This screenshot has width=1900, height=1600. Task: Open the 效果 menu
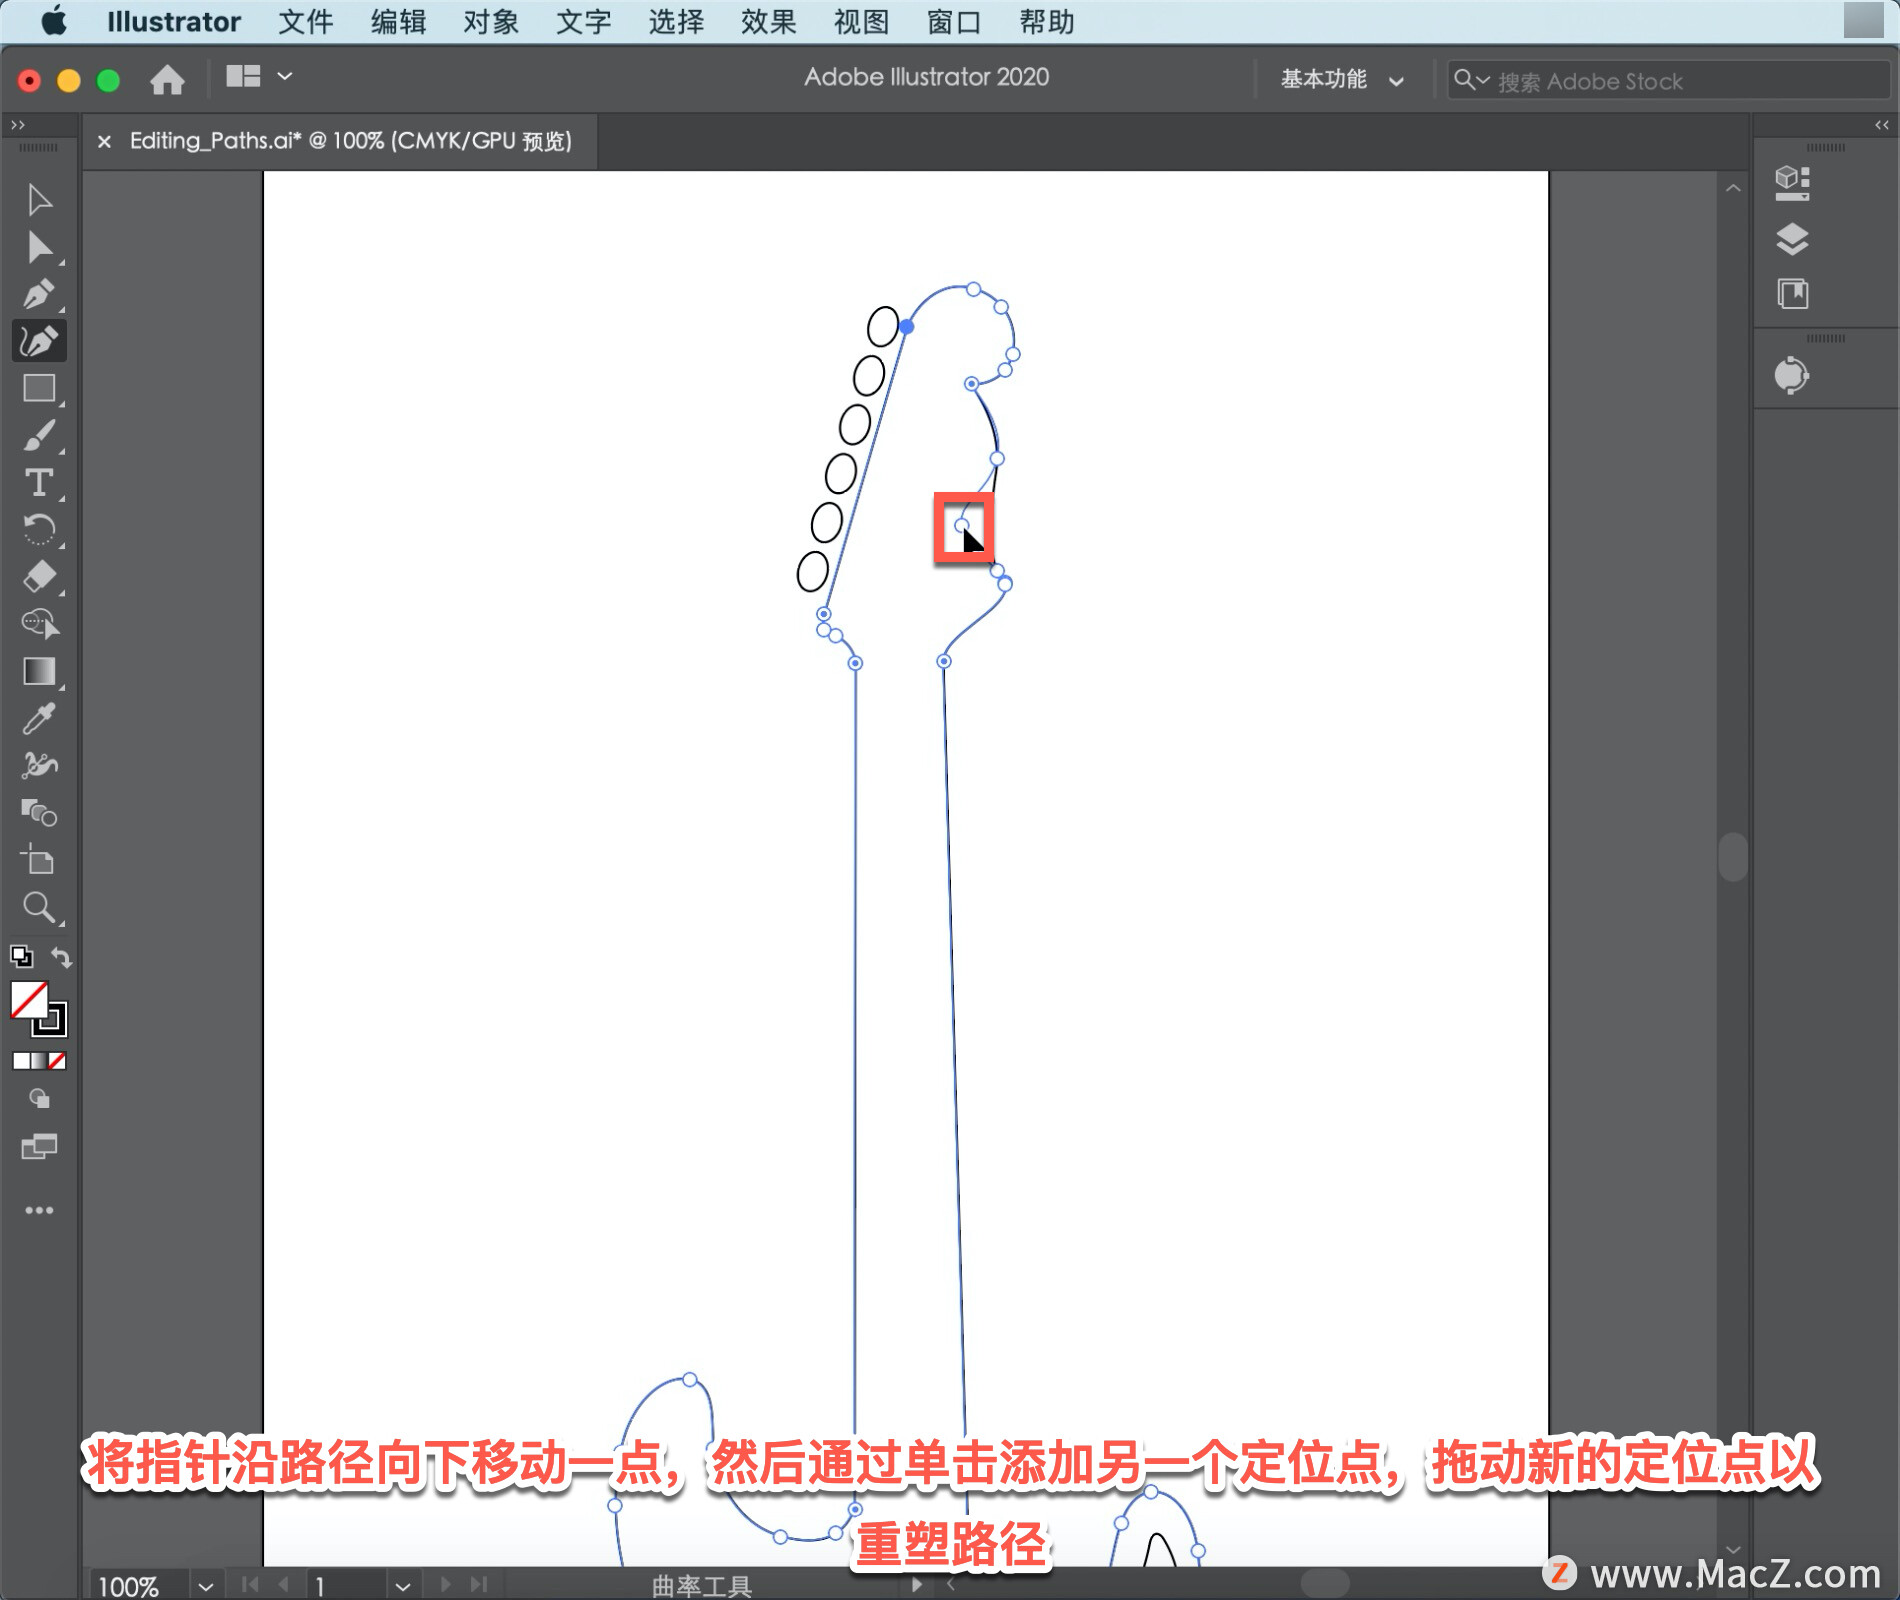[768, 21]
